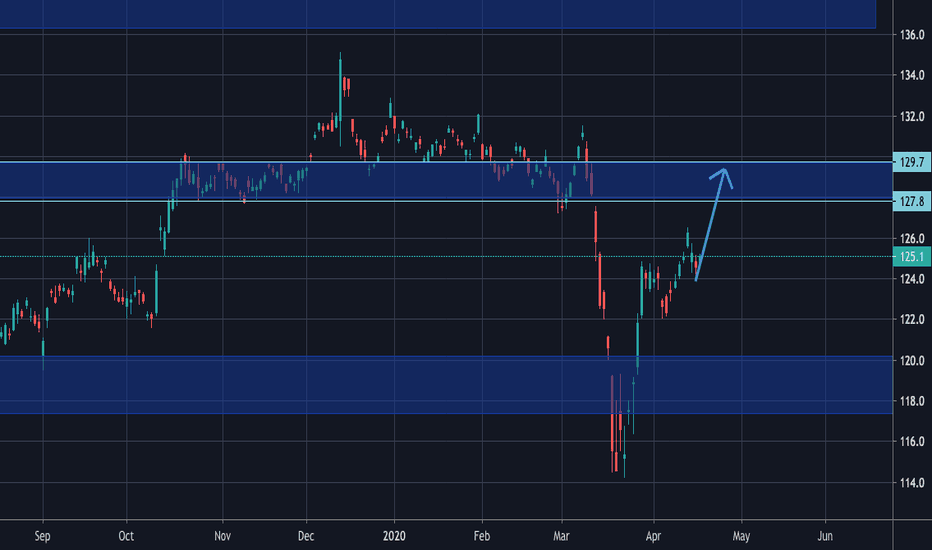Click the Sep label on time axis
Screen dimensions: 932x550
(x=42, y=536)
